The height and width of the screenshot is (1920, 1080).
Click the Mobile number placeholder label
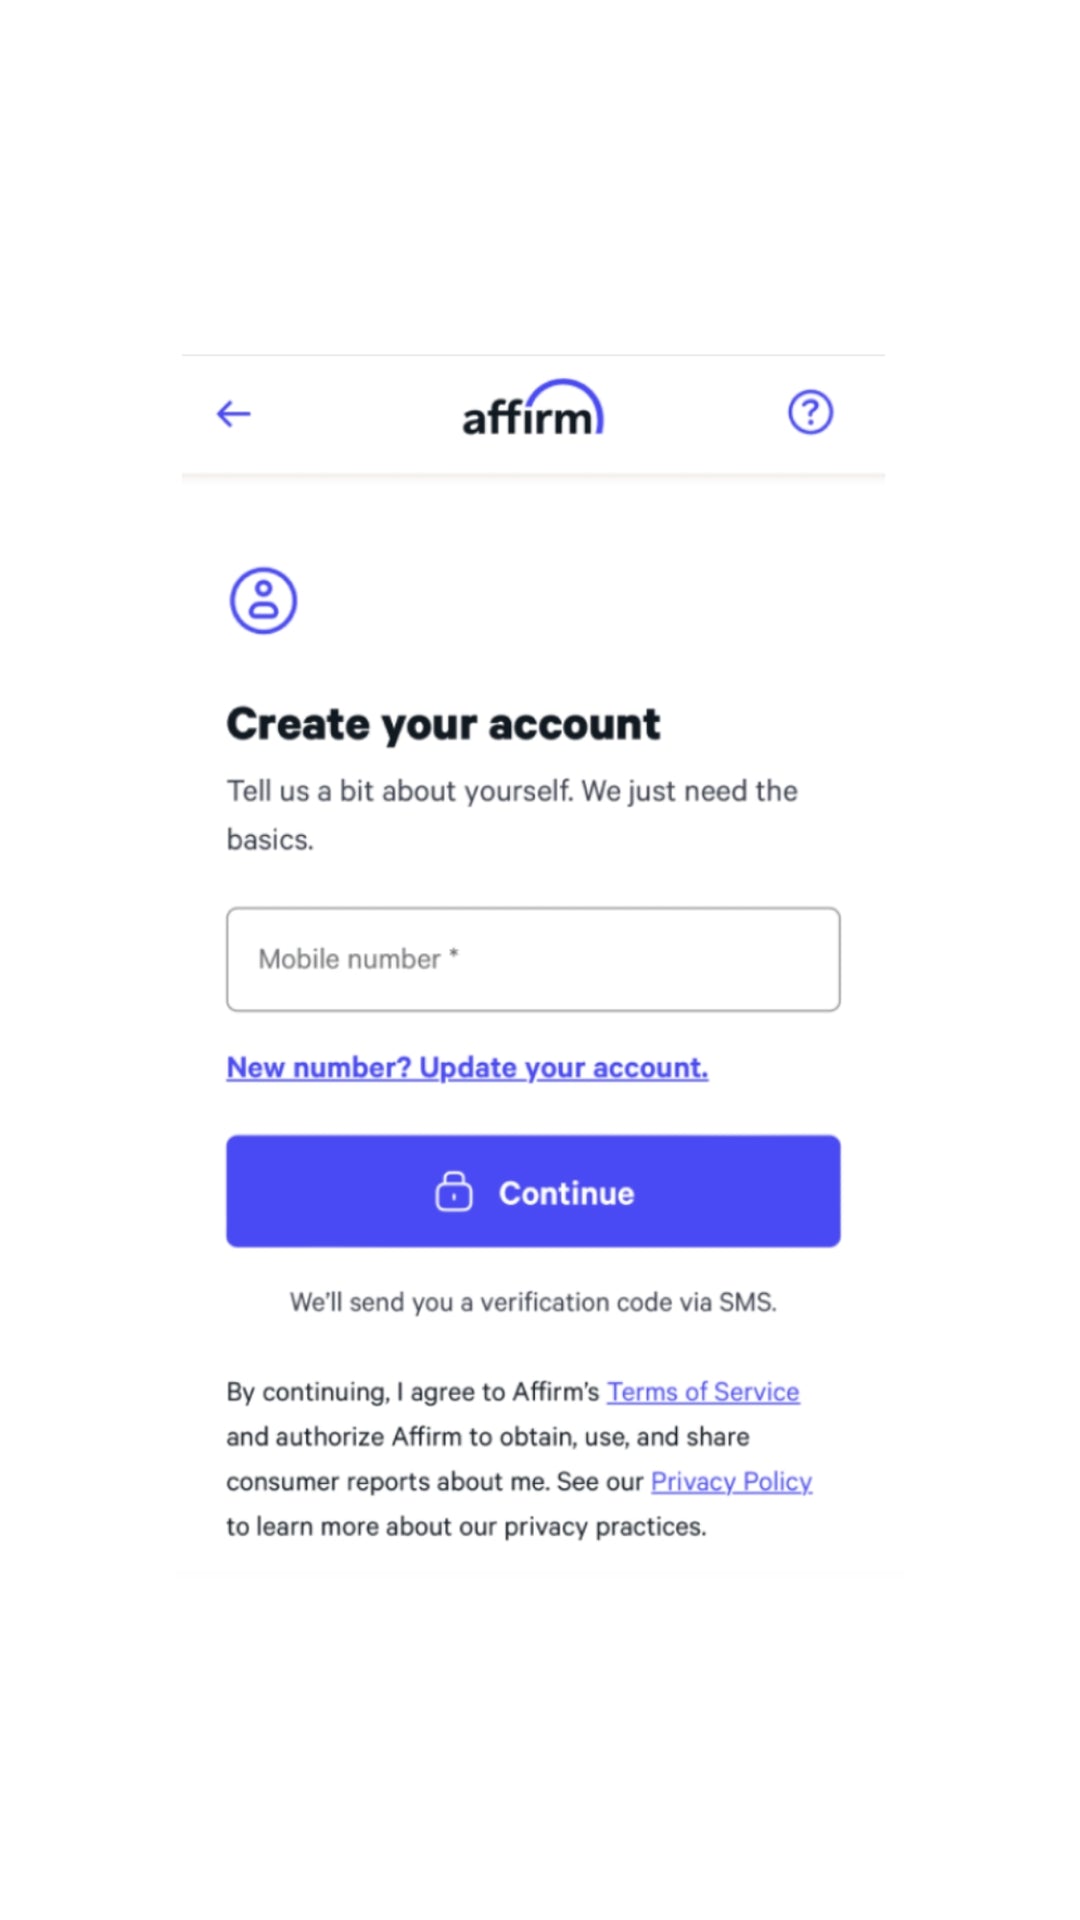(349, 959)
